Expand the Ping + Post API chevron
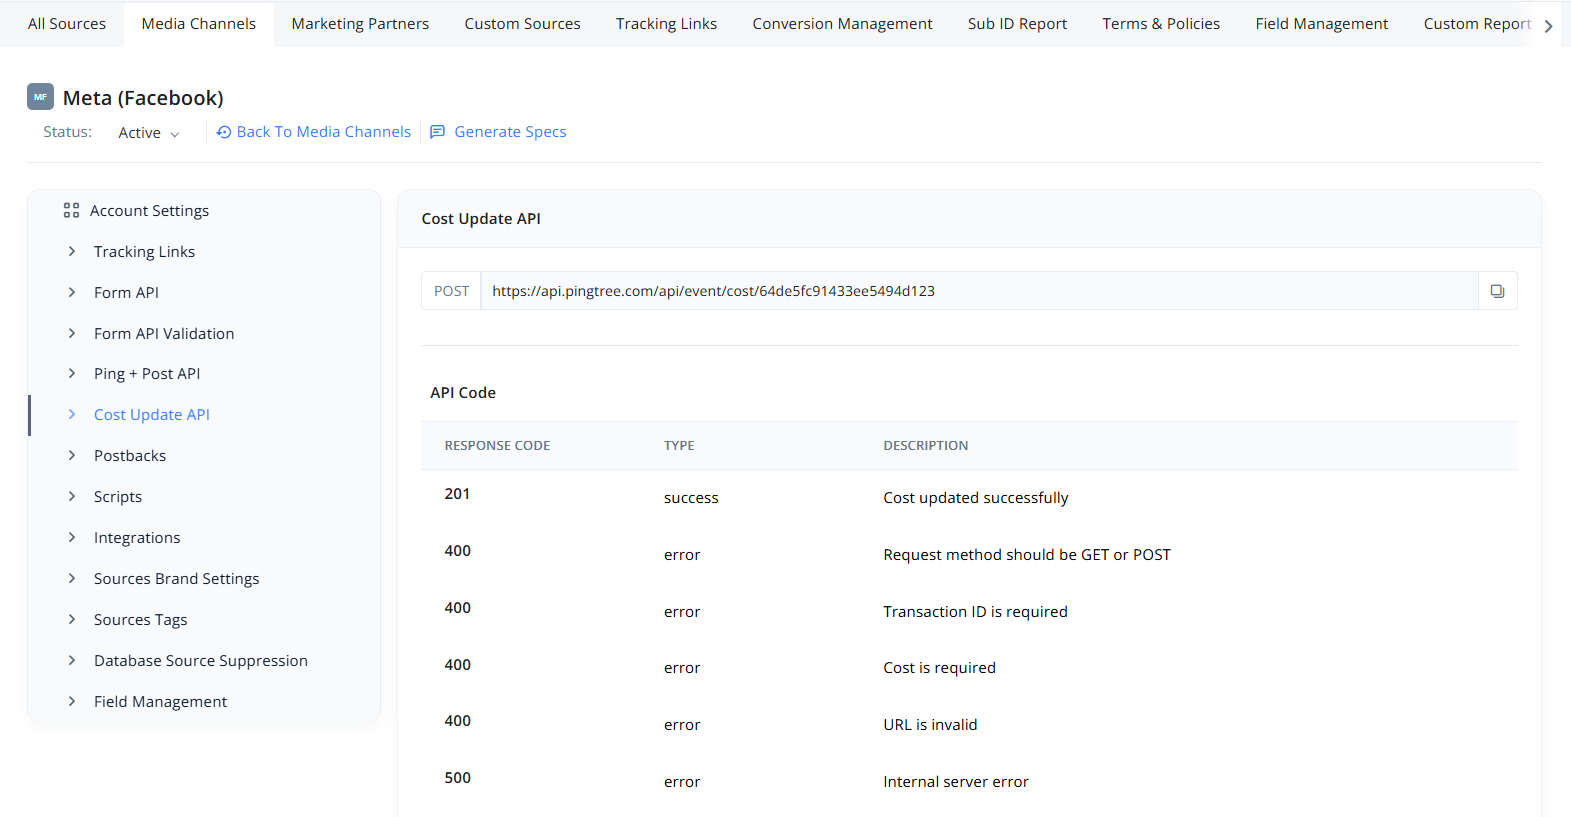The width and height of the screenshot is (1571, 817). (x=71, y=373)
